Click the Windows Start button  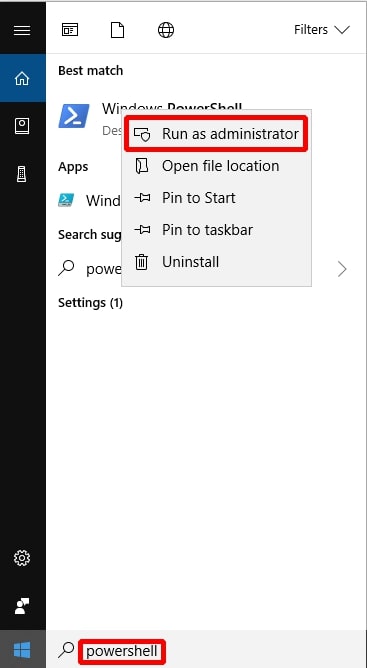click(x=22, y=650)
